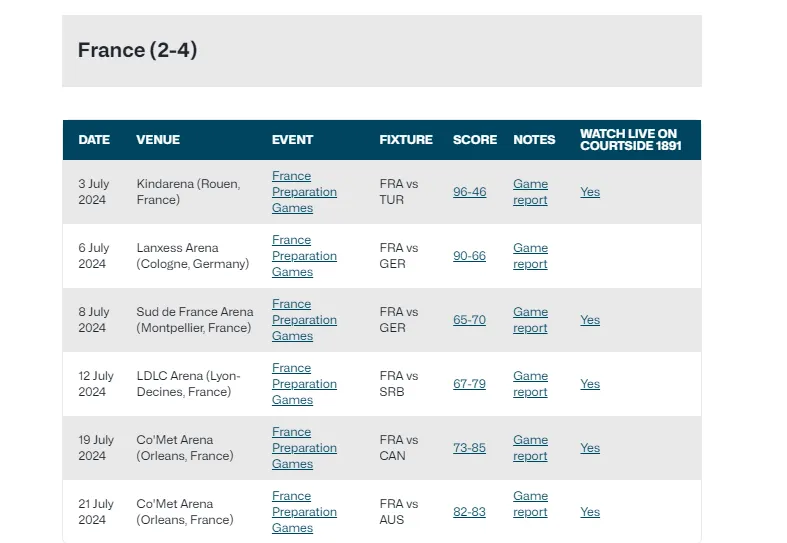Select Yes for the LDLC Arena game

pyautogui.click(x=590, y=384)
